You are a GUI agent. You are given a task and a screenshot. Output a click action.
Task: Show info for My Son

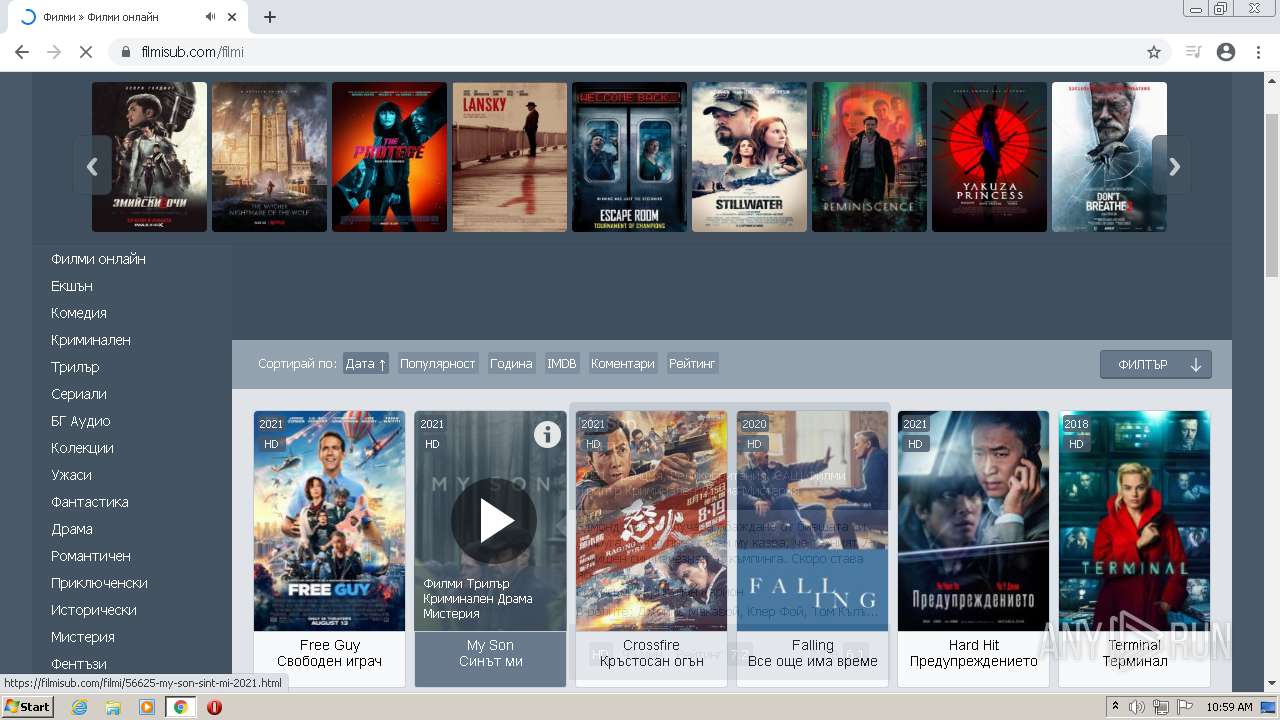(x=547, y=434)
